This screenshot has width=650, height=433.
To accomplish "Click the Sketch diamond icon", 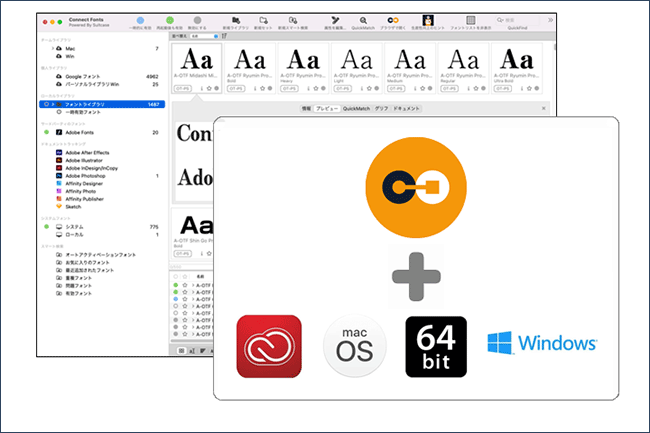I will coord(59,206).
